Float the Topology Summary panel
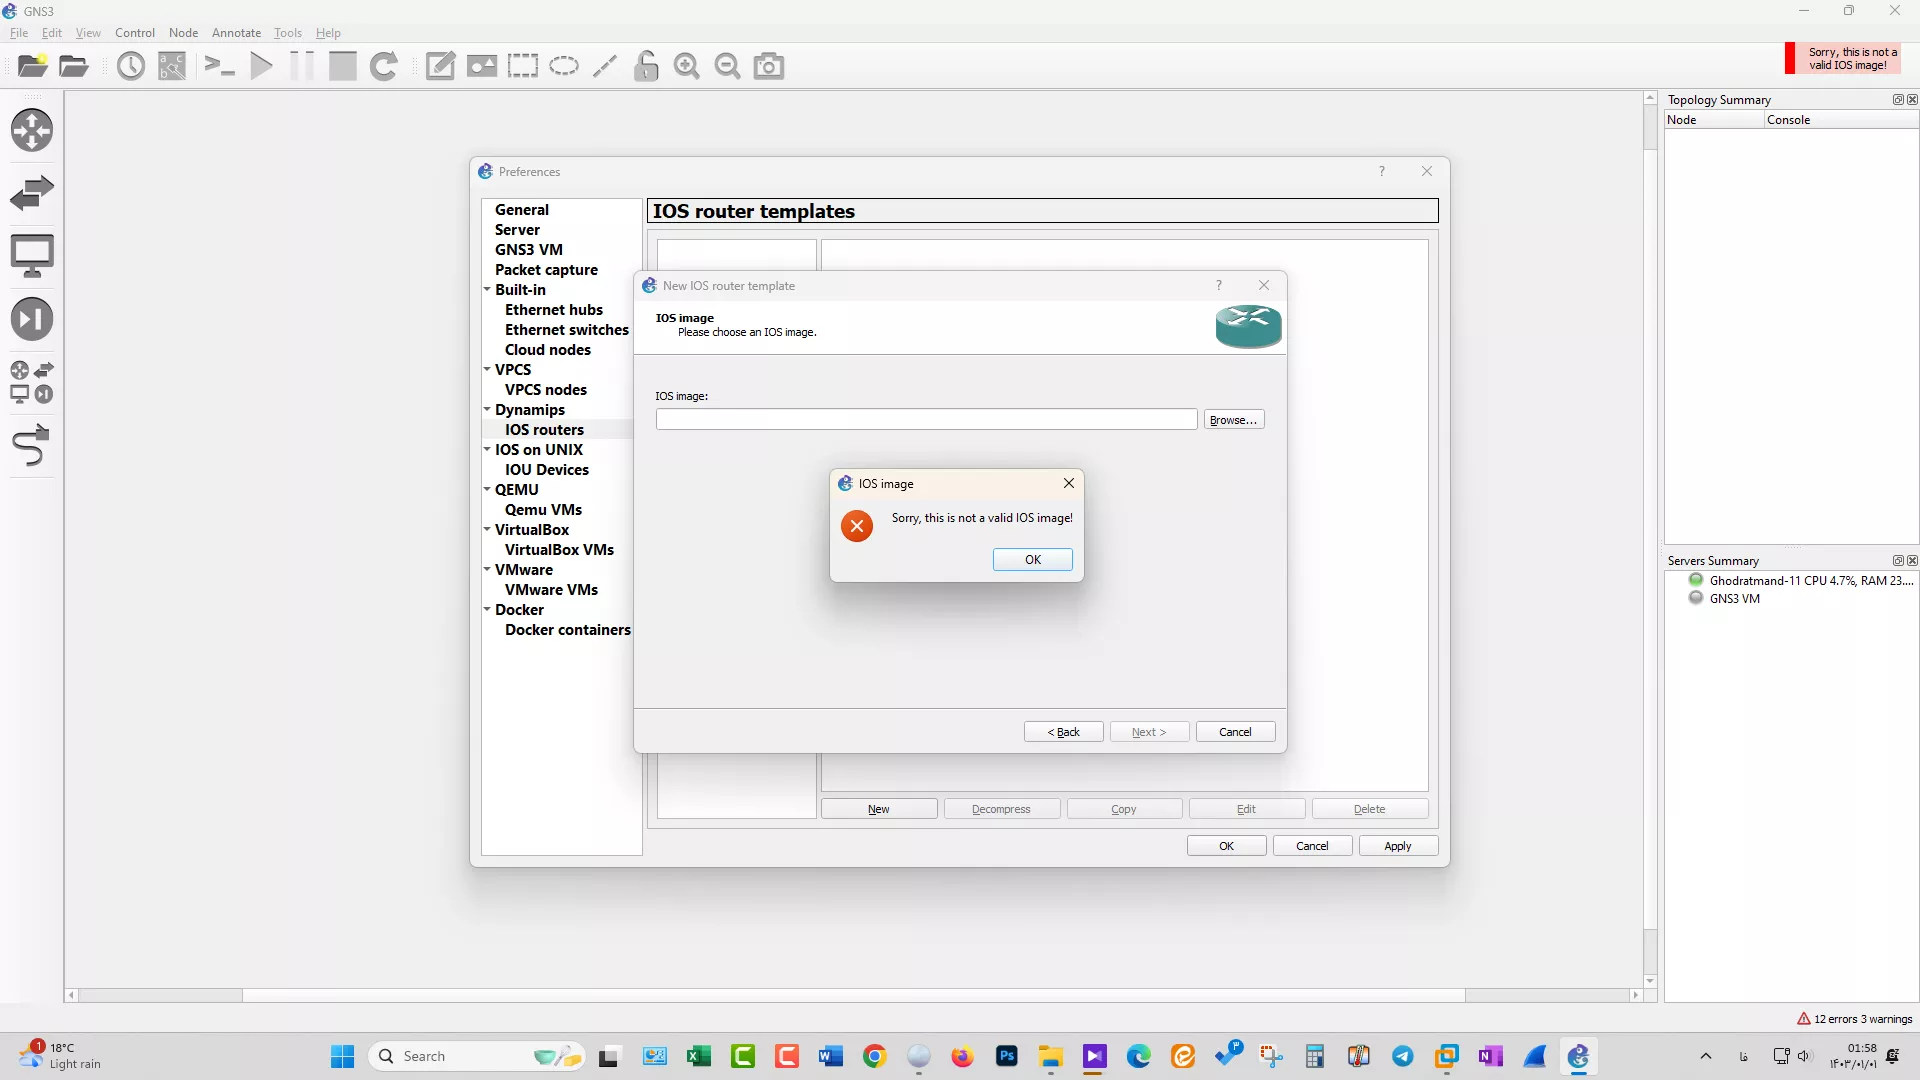 [x=1898, y=100]
